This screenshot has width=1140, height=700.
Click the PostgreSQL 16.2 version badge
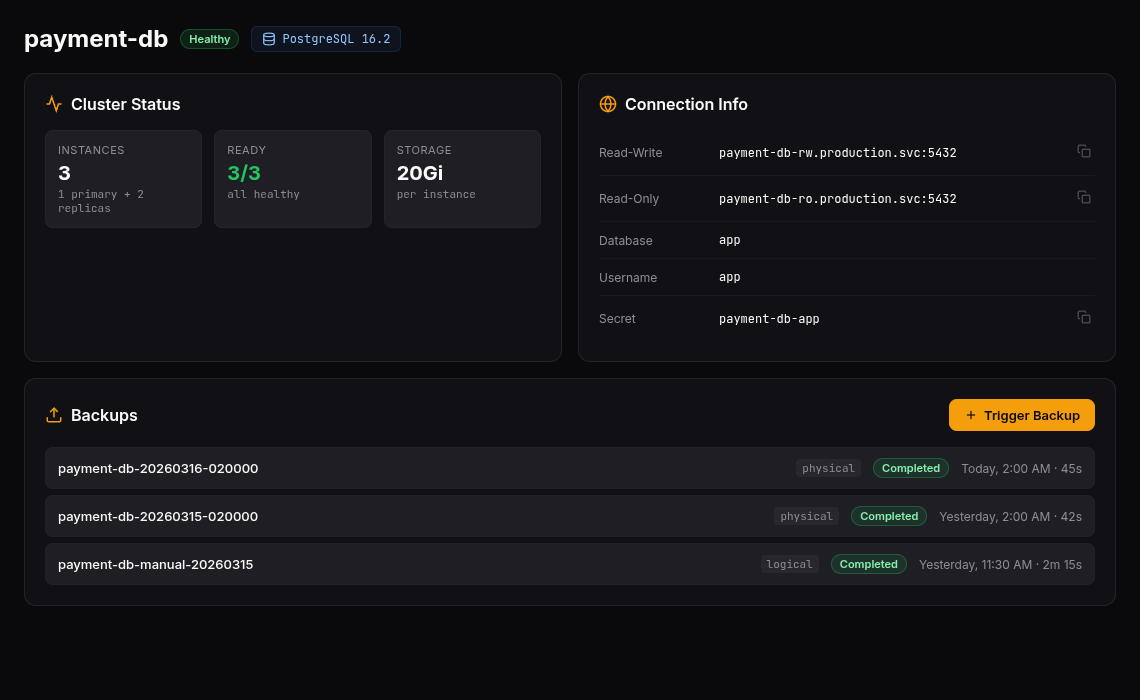click(x=326, y=39)
